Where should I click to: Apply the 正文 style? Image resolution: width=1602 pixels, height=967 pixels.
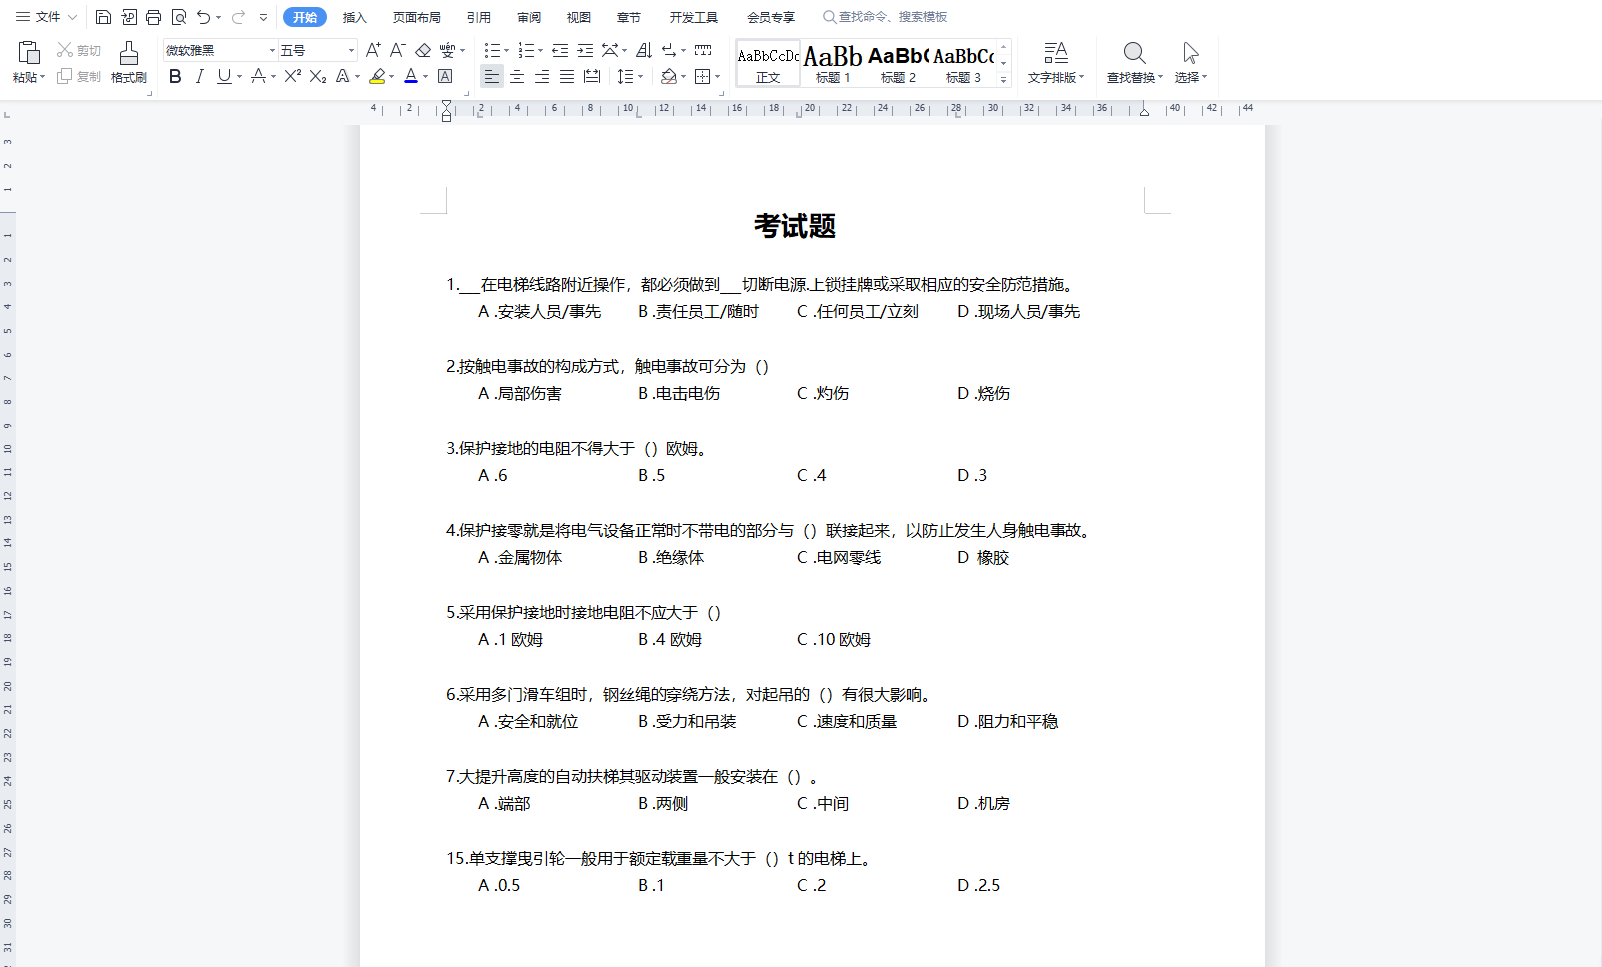pyautogui.click(x=768, y=64)
